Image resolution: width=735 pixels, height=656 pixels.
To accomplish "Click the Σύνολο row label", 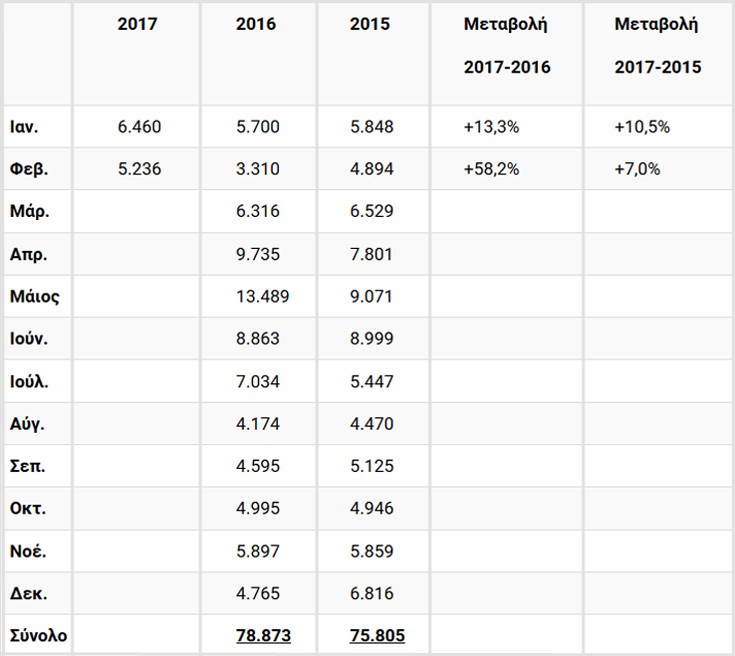I will (37, 635).
